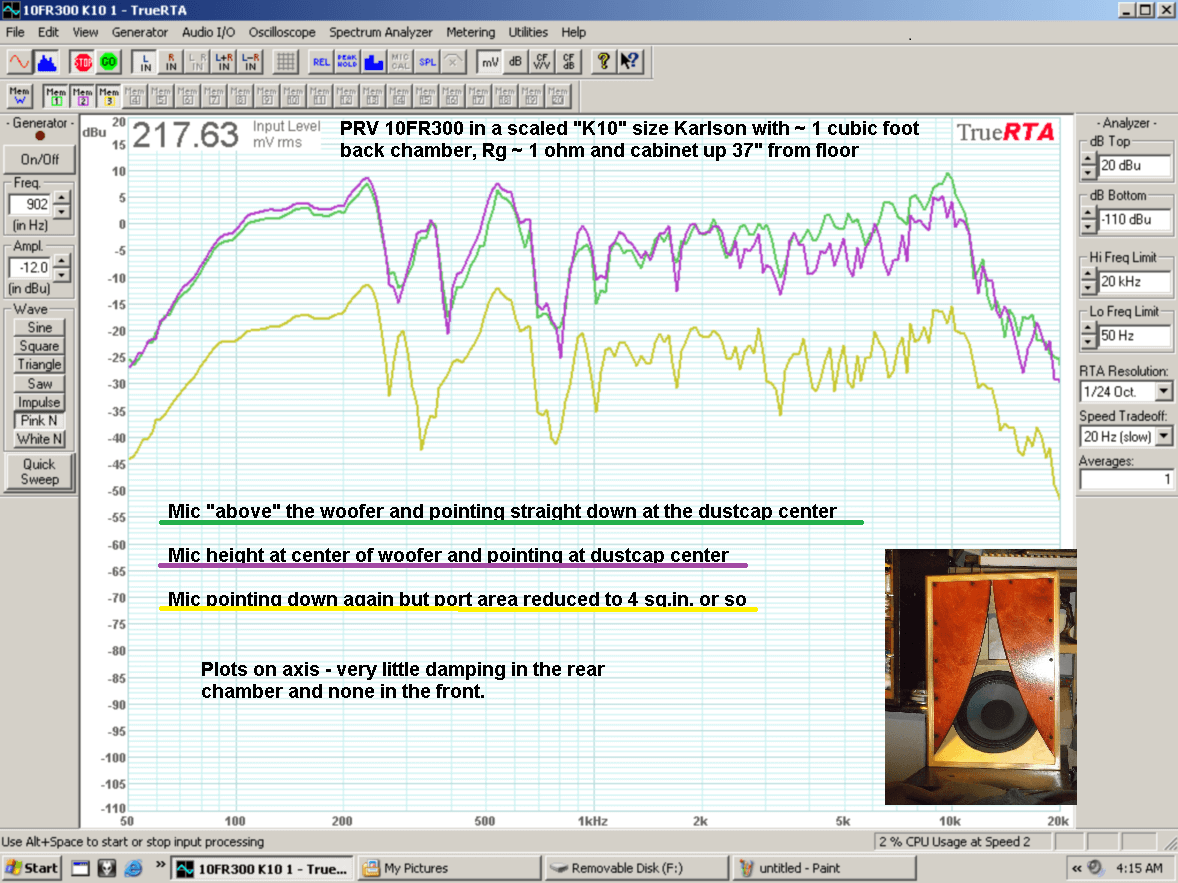The width and height of the screenshot is (1178, 883).
Task: Select the CF dB icon
Action: [x=569, y=62]
